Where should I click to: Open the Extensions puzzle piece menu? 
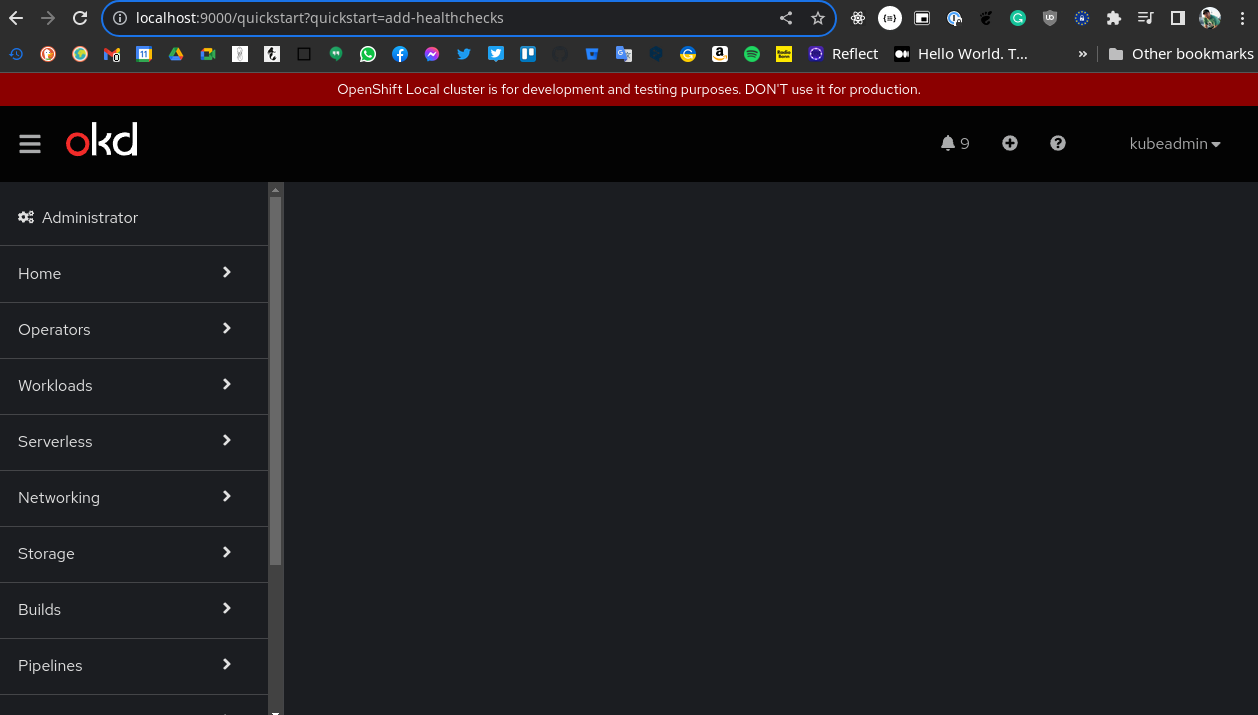1114,18
